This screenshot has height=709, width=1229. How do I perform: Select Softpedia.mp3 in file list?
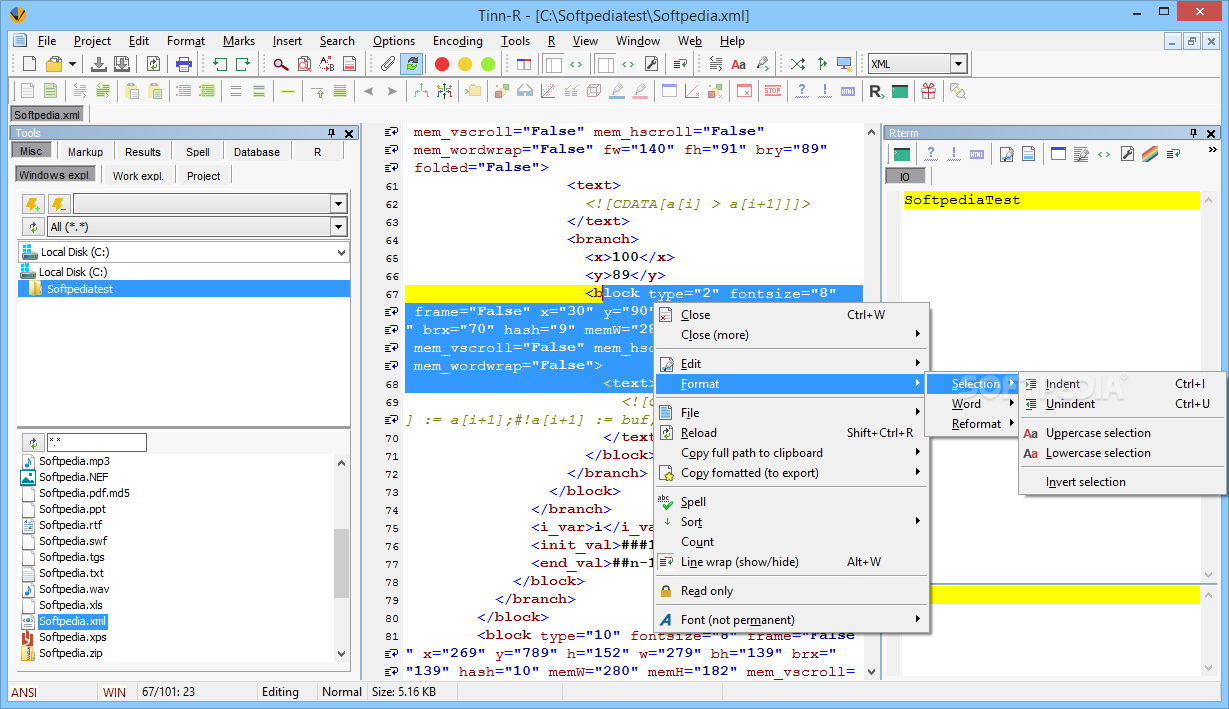coord(74,461)
